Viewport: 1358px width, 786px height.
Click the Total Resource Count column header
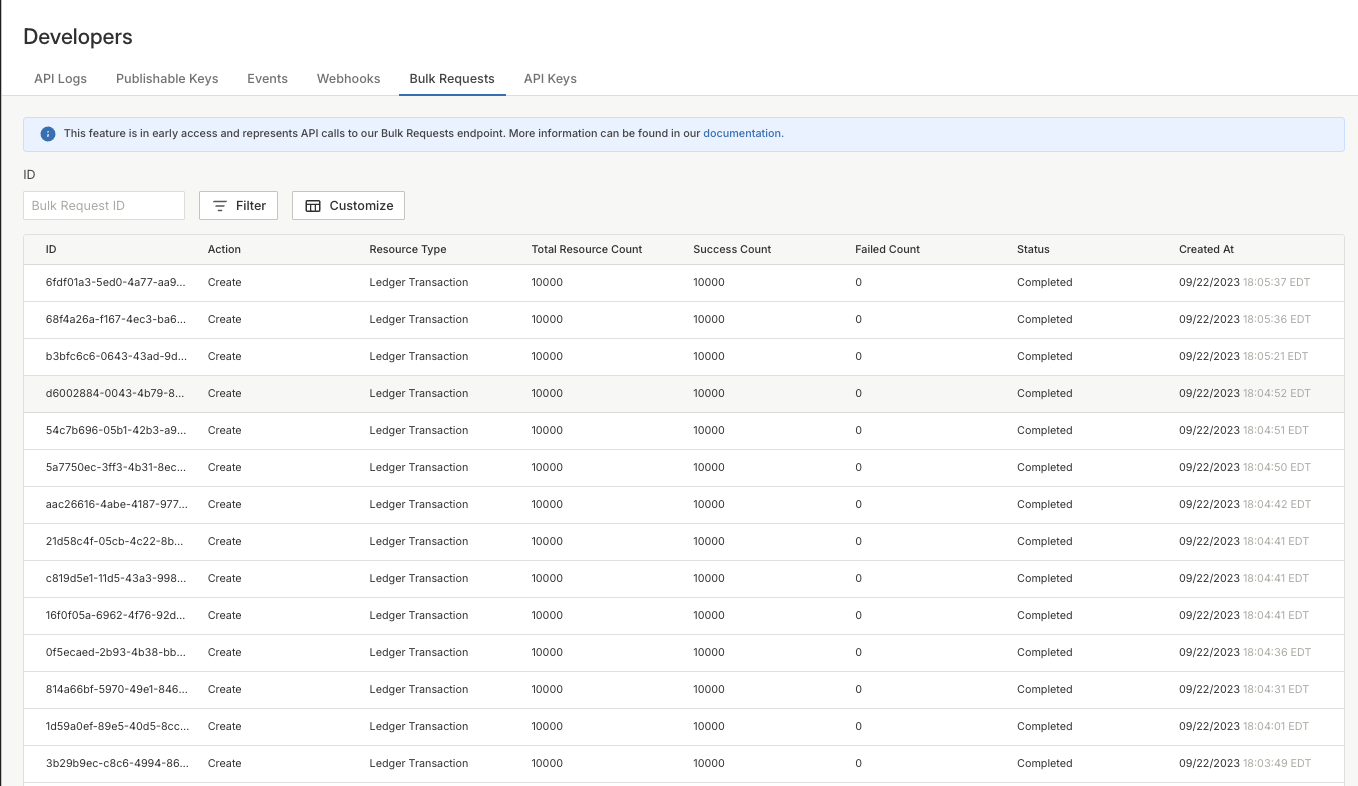click(x=586, y=249)
